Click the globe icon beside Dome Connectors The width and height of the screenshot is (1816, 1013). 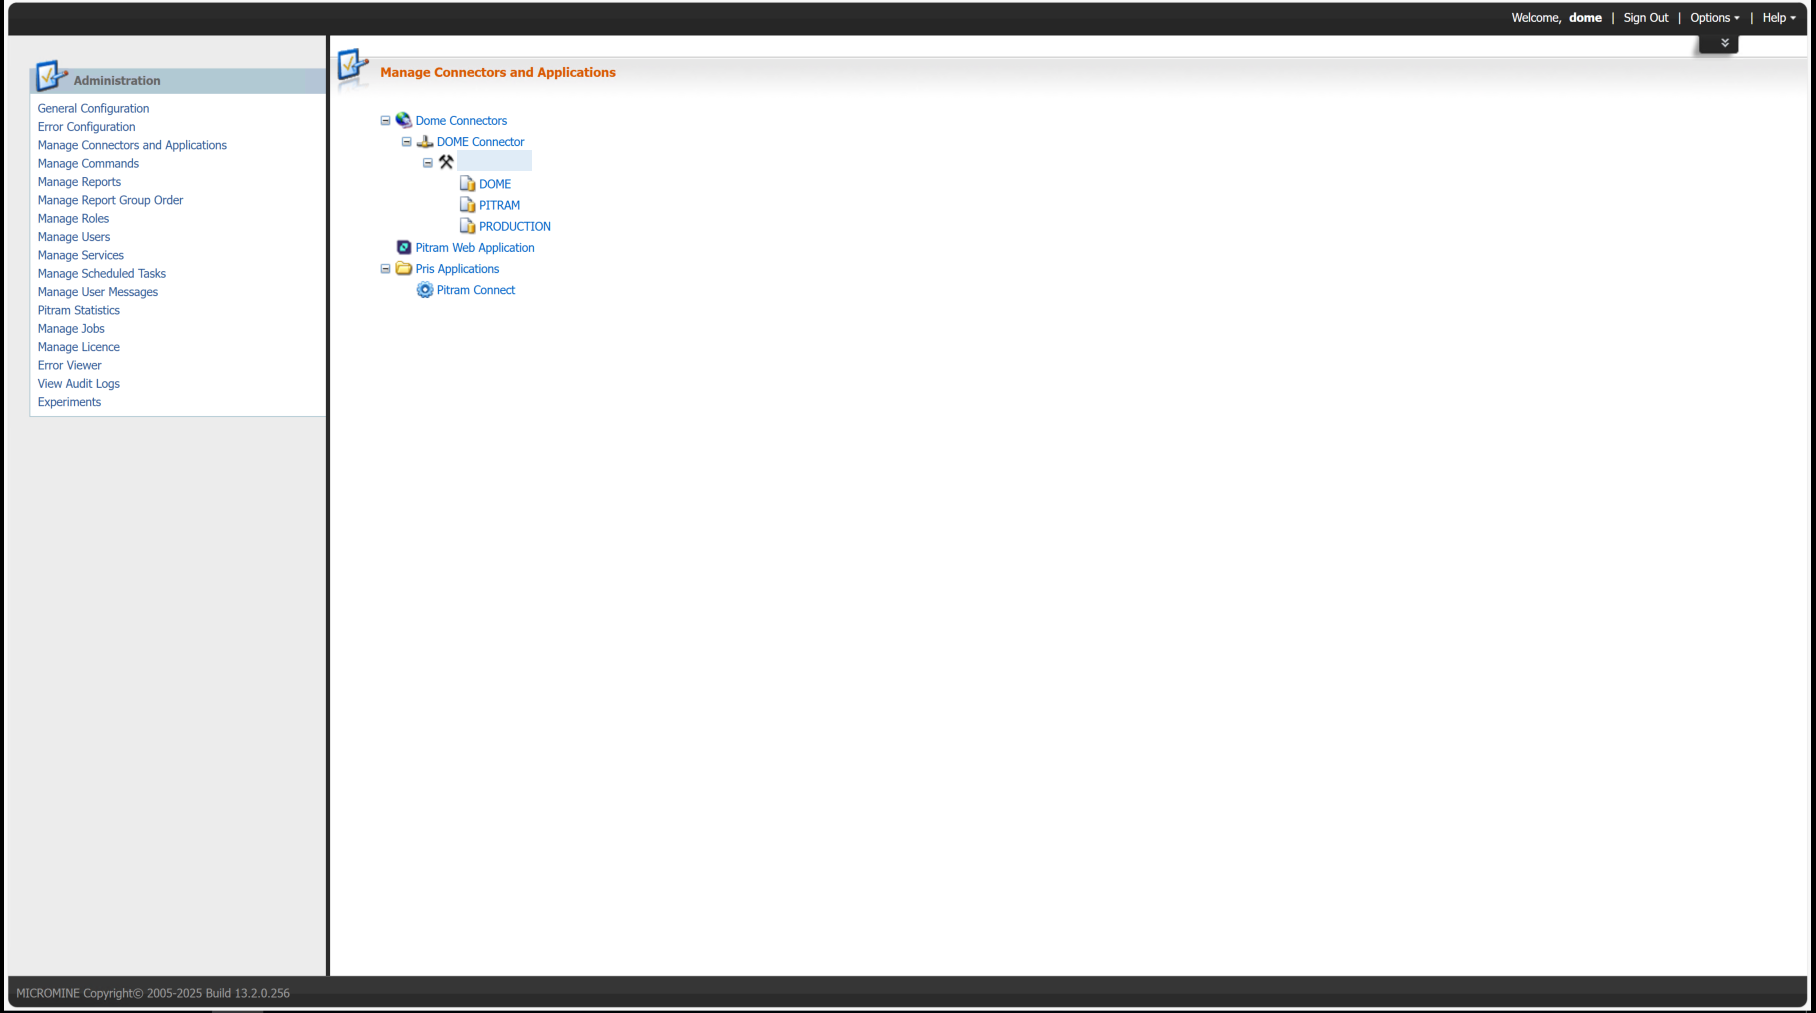404,120
